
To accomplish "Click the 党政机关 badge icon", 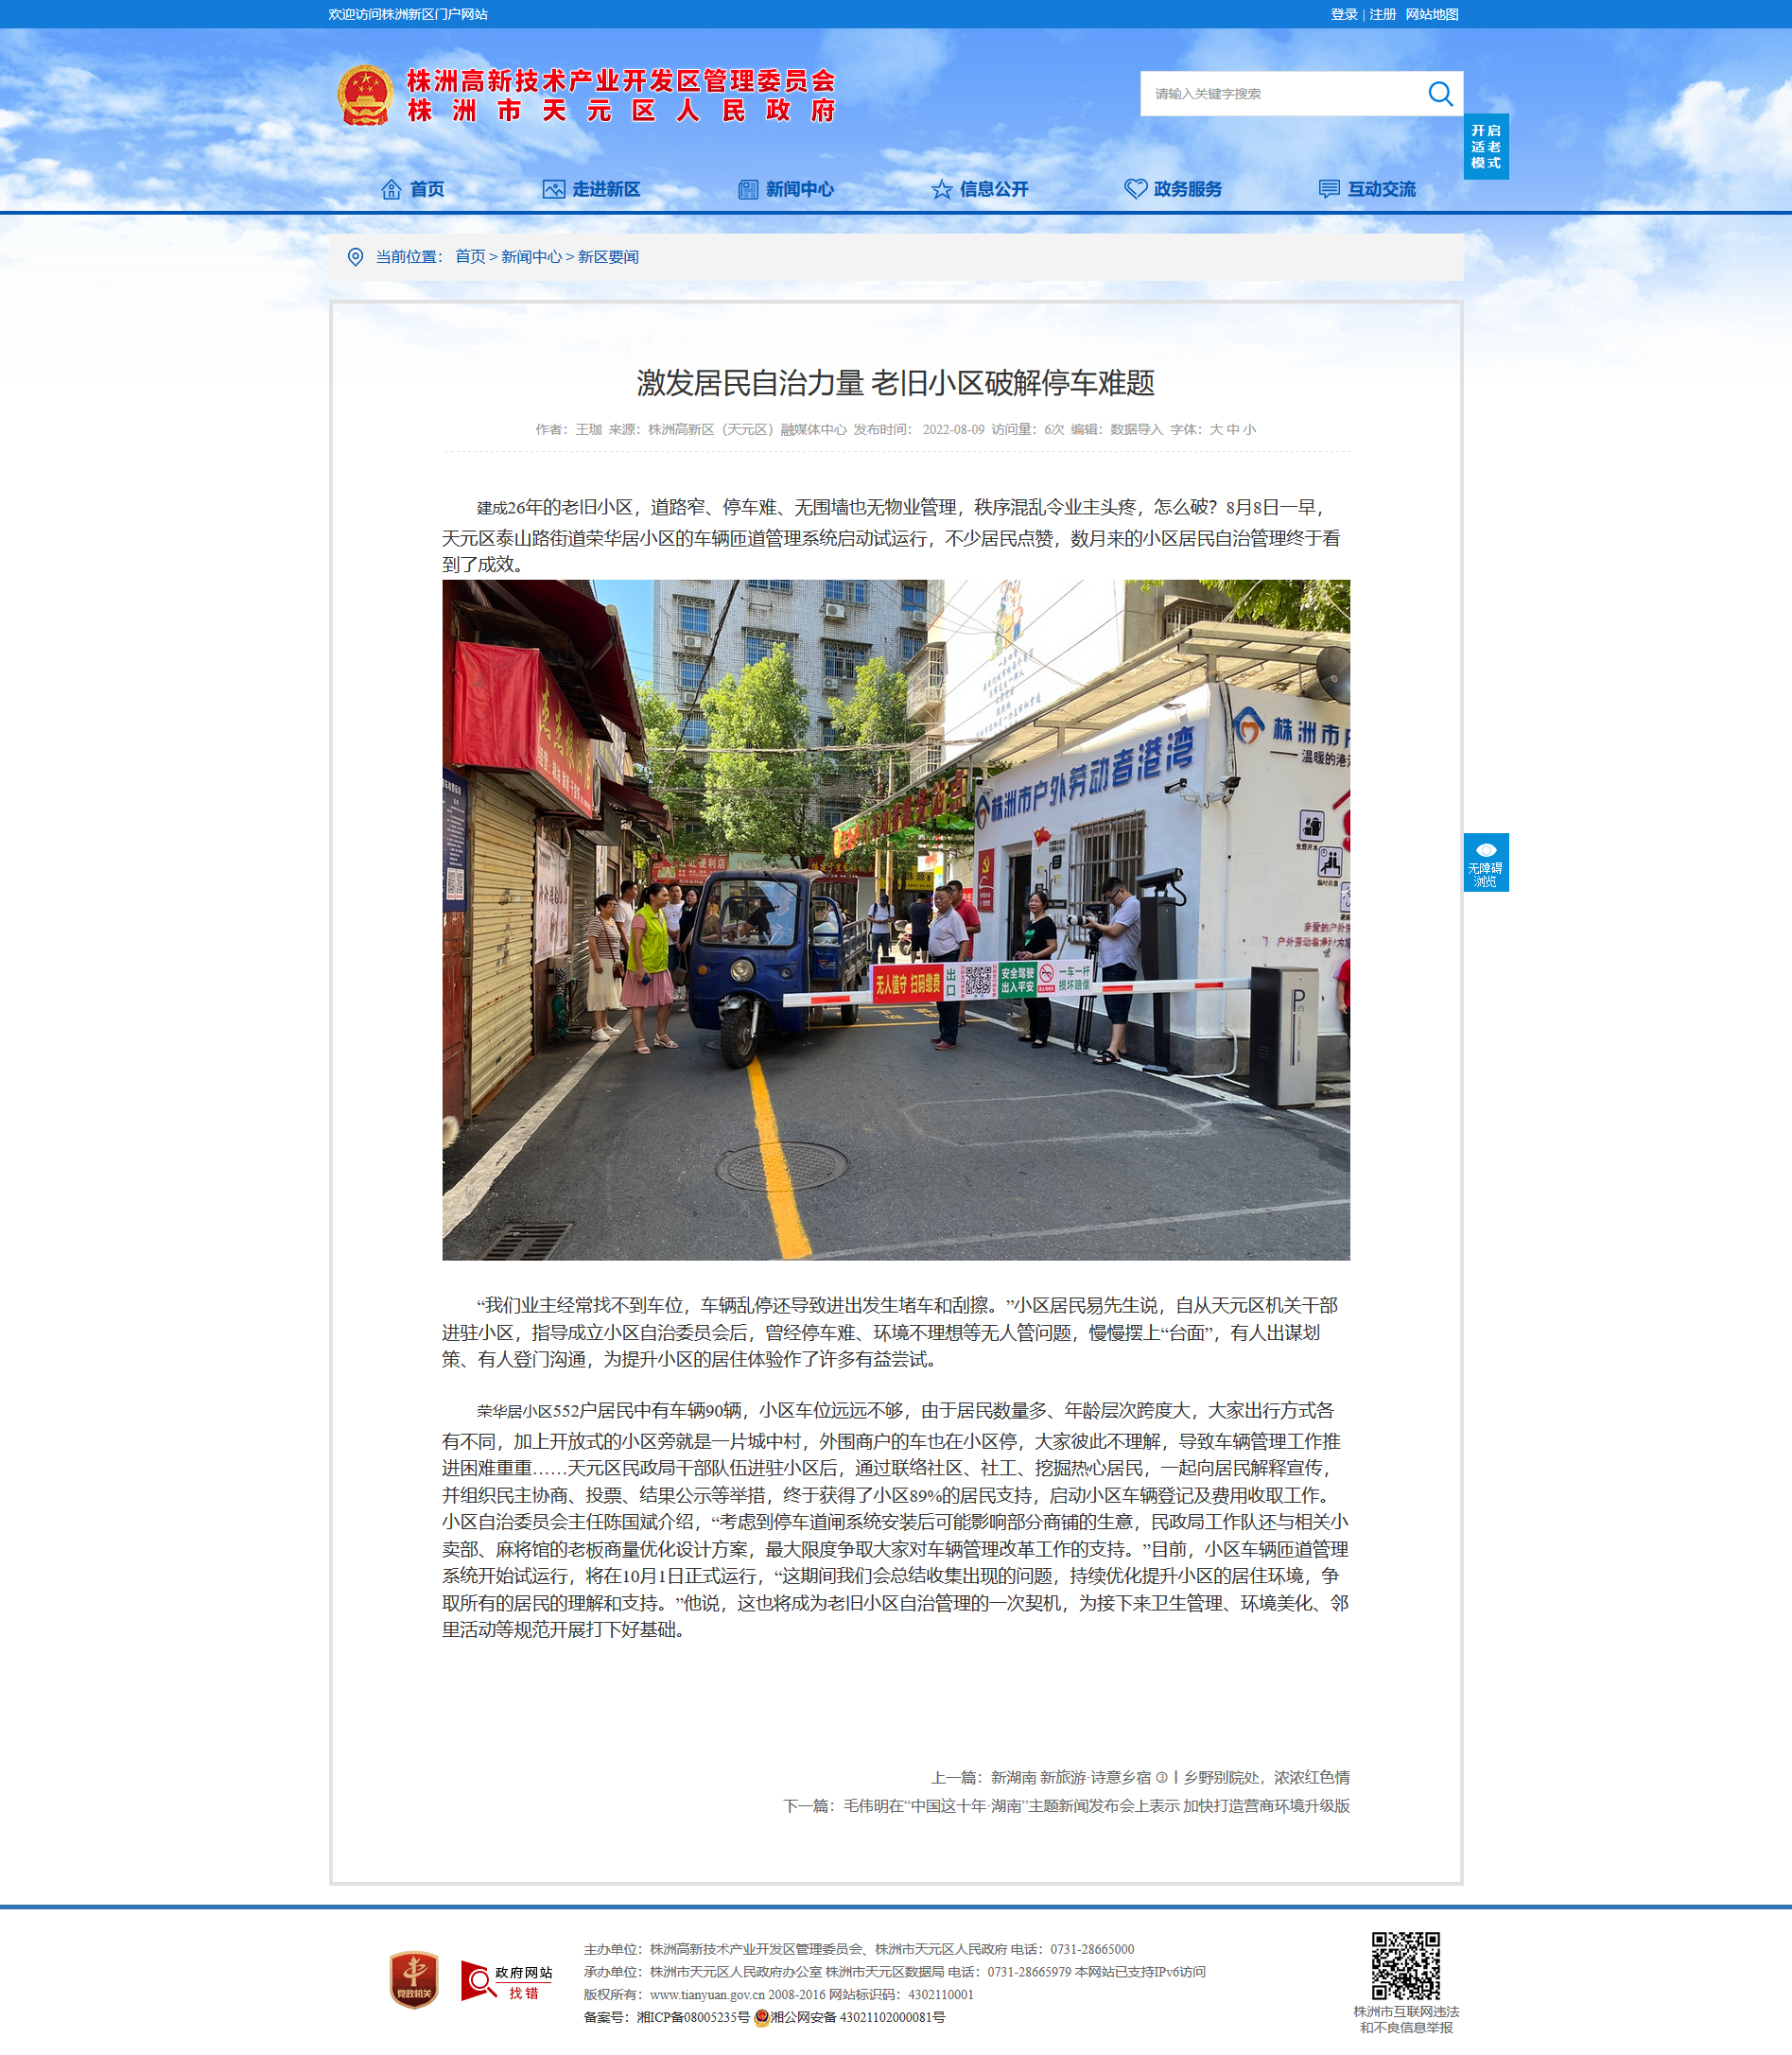I will click(414, 1980).
